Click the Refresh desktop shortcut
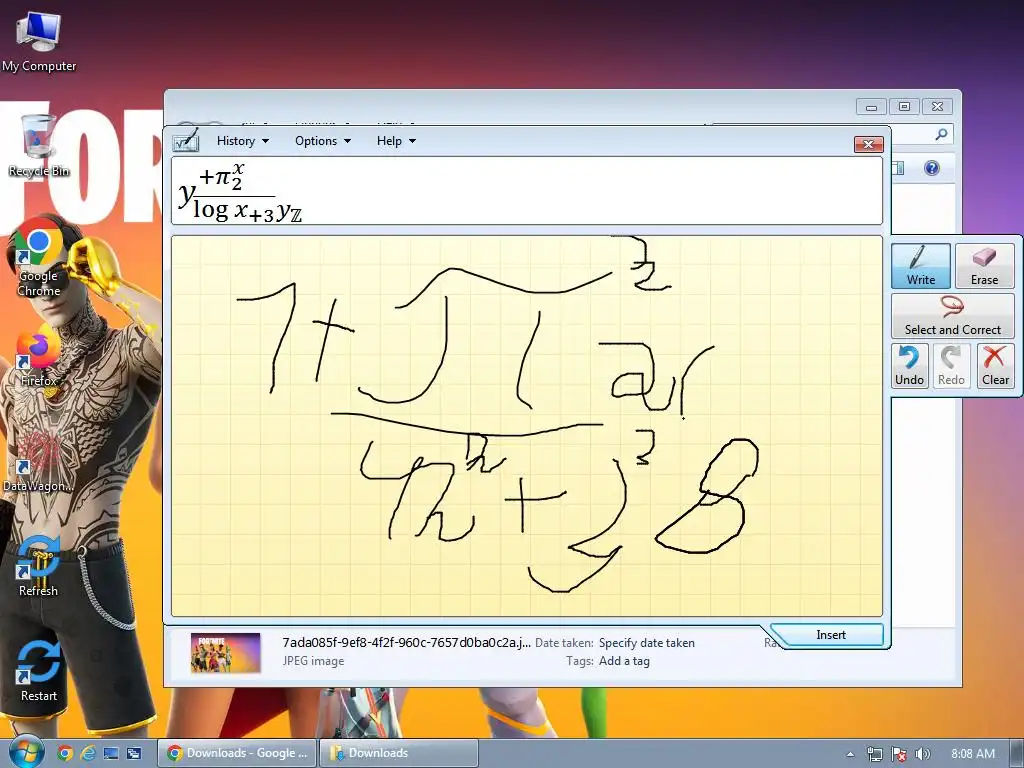The height and width of the screenshot is (768, 1024). click(39, 566)
